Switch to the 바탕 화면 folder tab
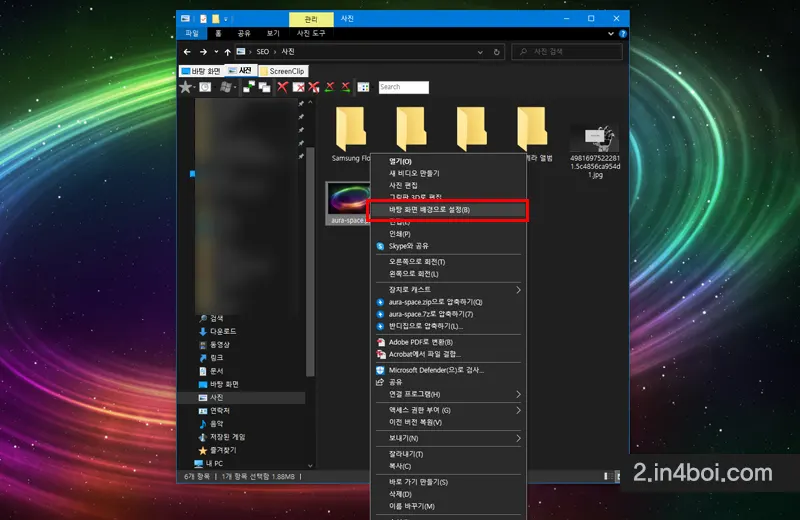Screen dimensions: 800x520 202,71
